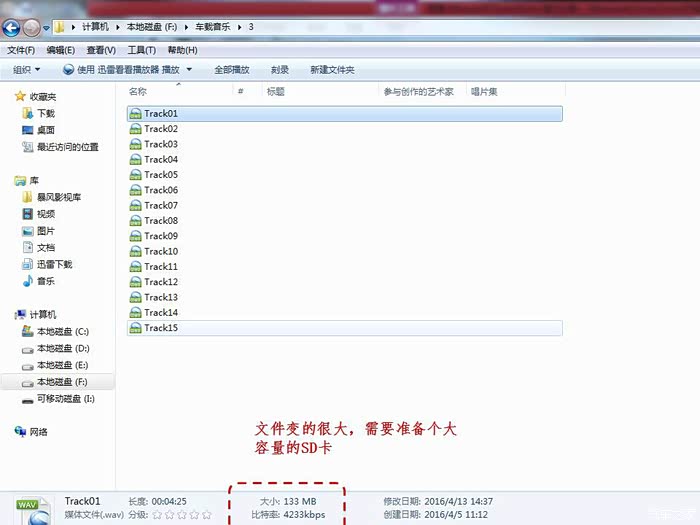Expand the 播放 dropdown arrow in toolbar
The width and height of the screenshot is (700, 525).
[190, 70]
